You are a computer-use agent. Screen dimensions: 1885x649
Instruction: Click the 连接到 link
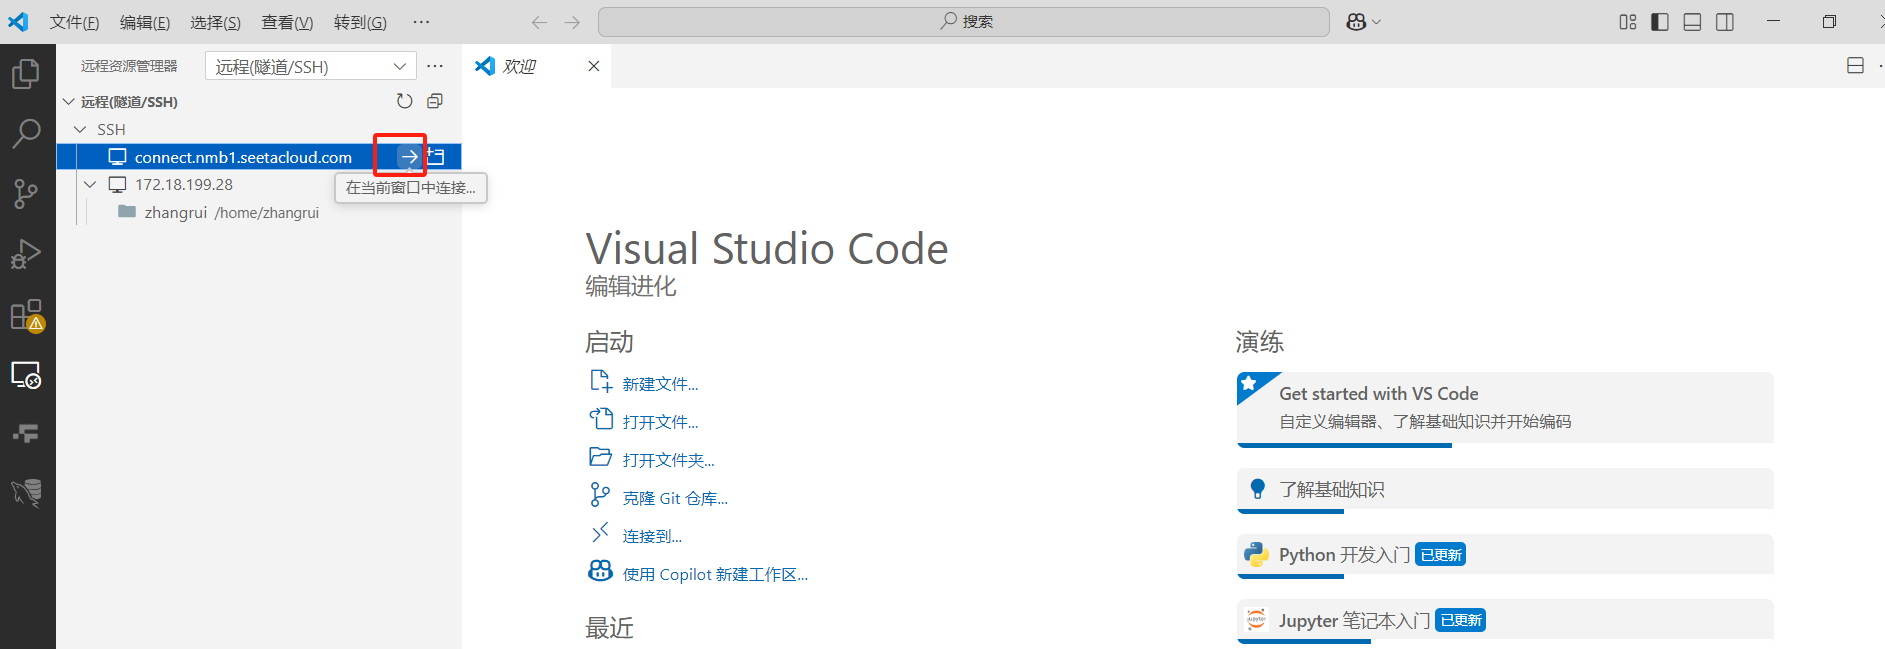652,536
